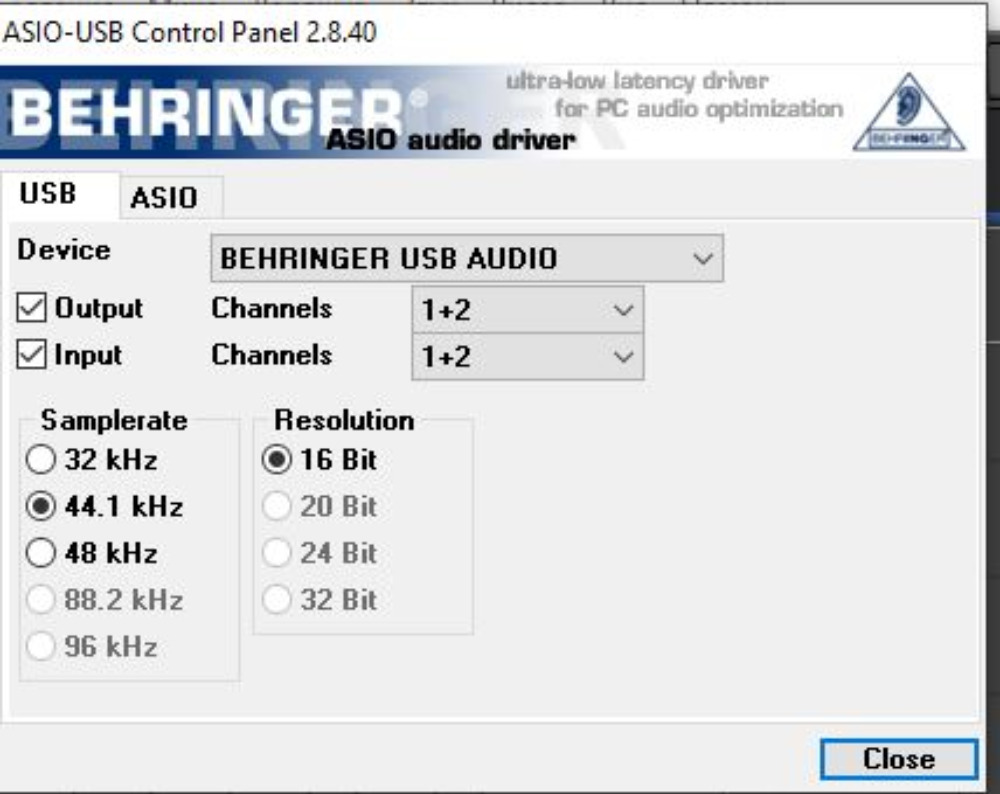The height and width of the screenshot is (794, 1000).
Task: Switch to the ASIO tab
Action: (x=171, y=198)
